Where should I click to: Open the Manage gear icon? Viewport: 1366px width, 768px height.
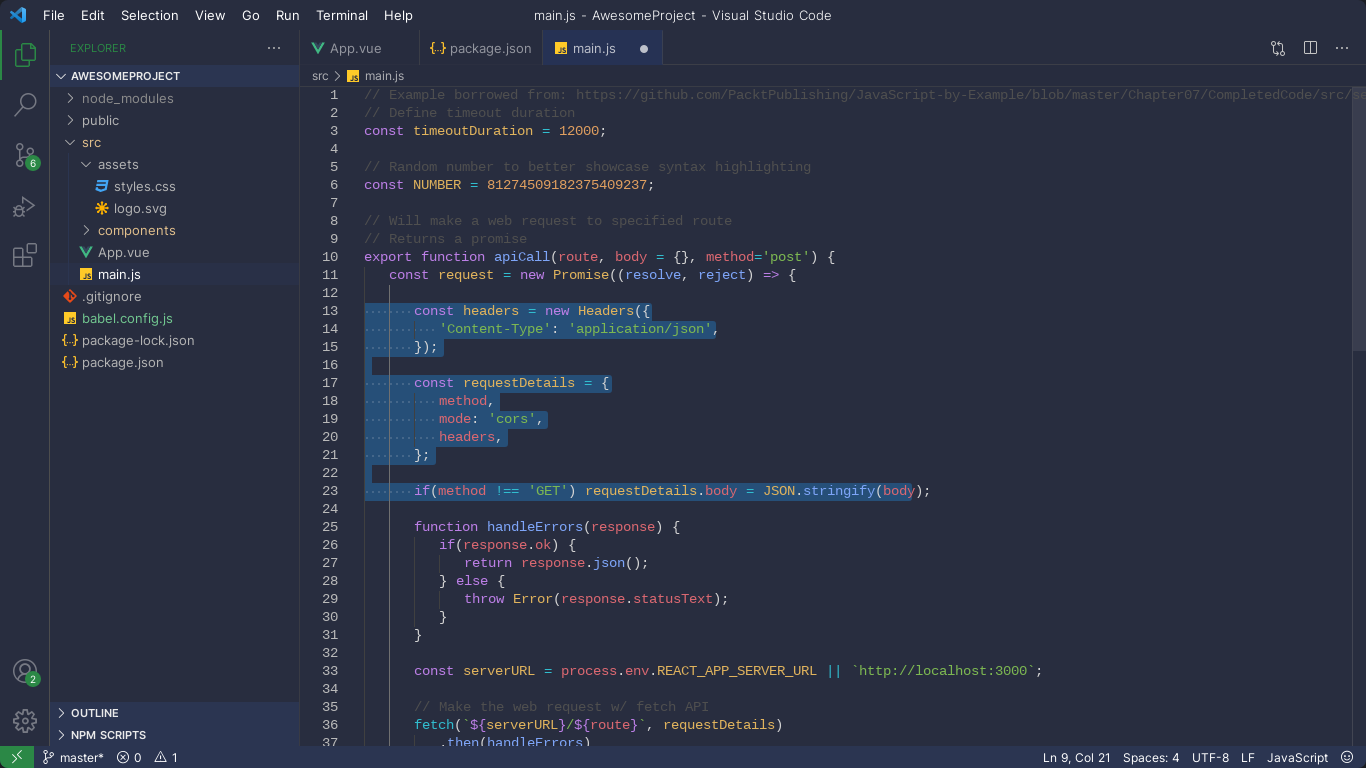[25, 720]
